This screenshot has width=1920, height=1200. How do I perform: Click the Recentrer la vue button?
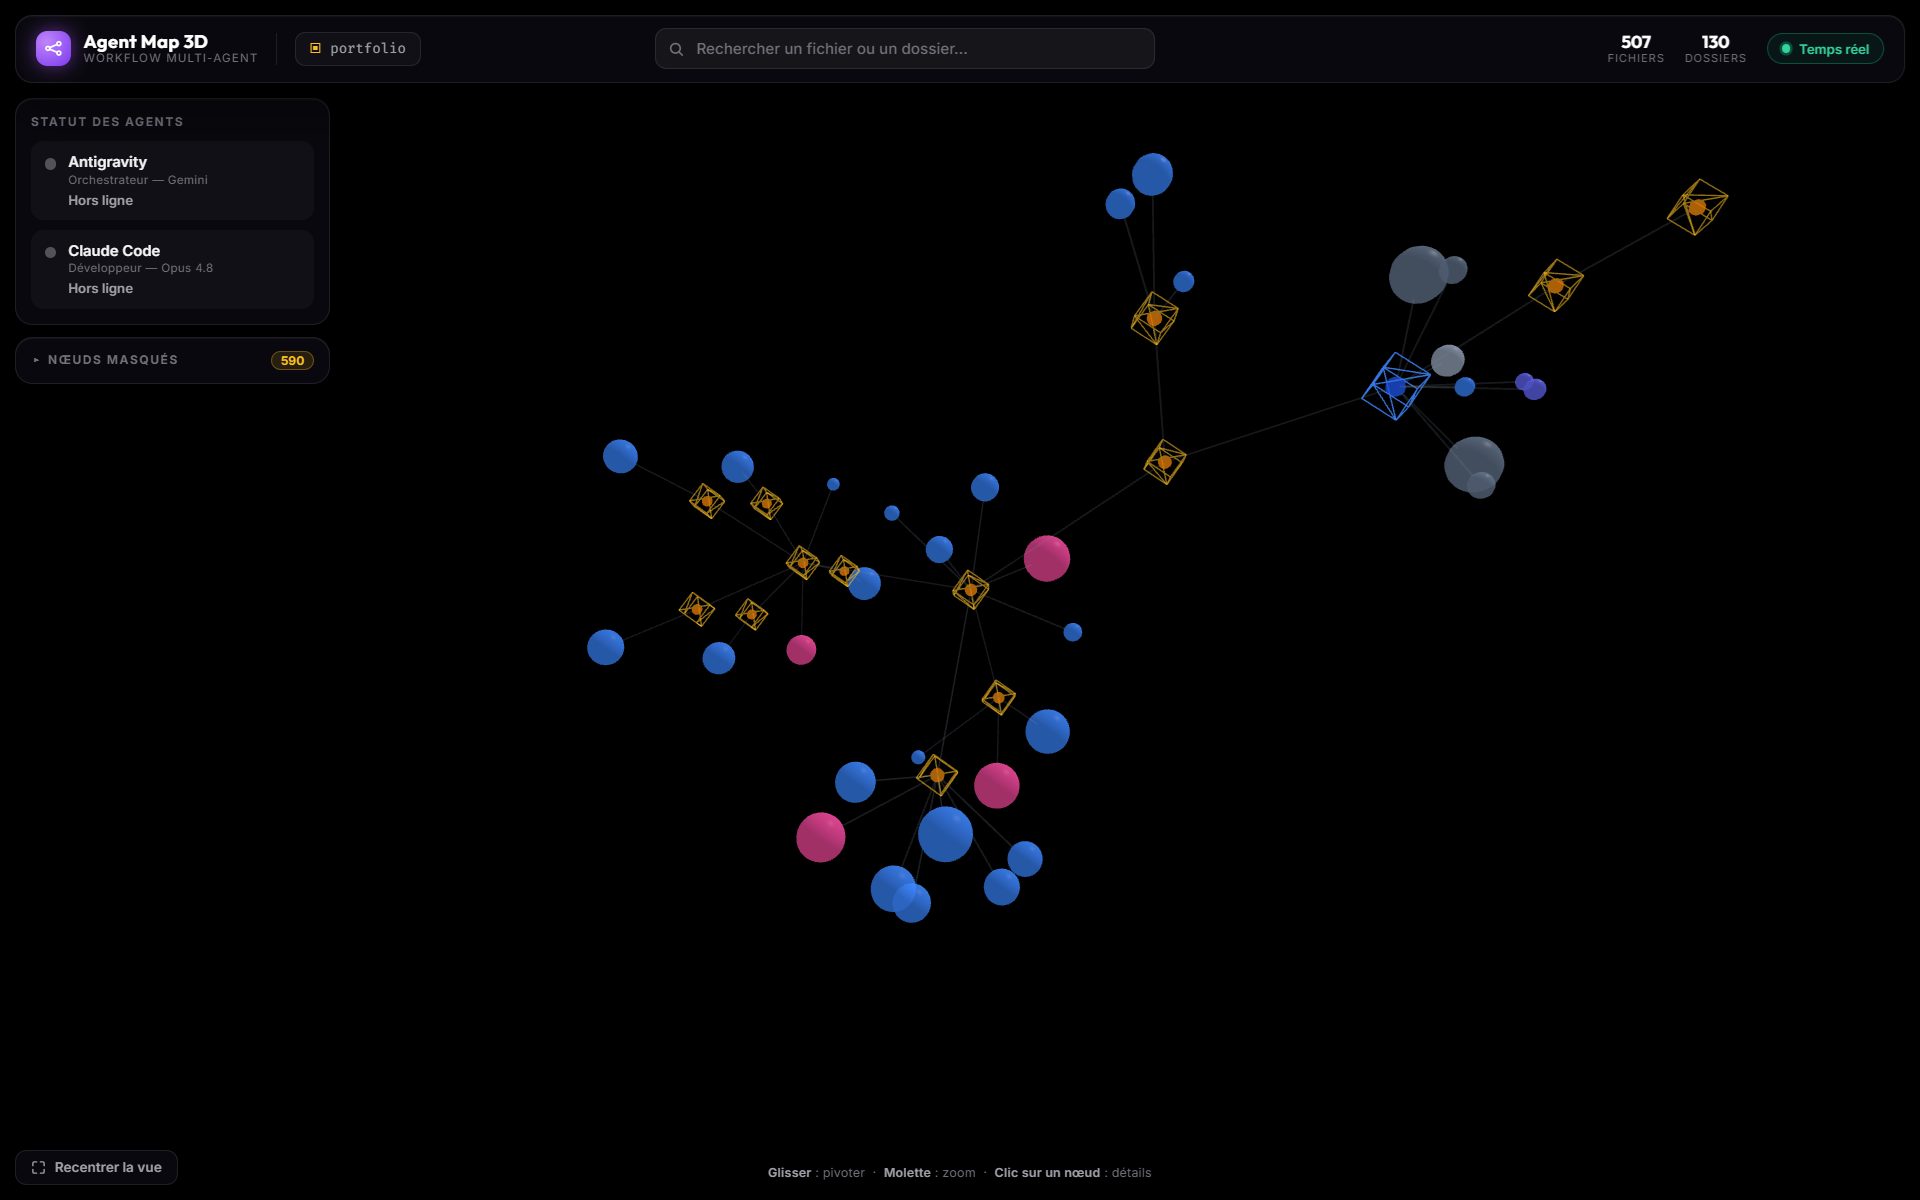96,1167
